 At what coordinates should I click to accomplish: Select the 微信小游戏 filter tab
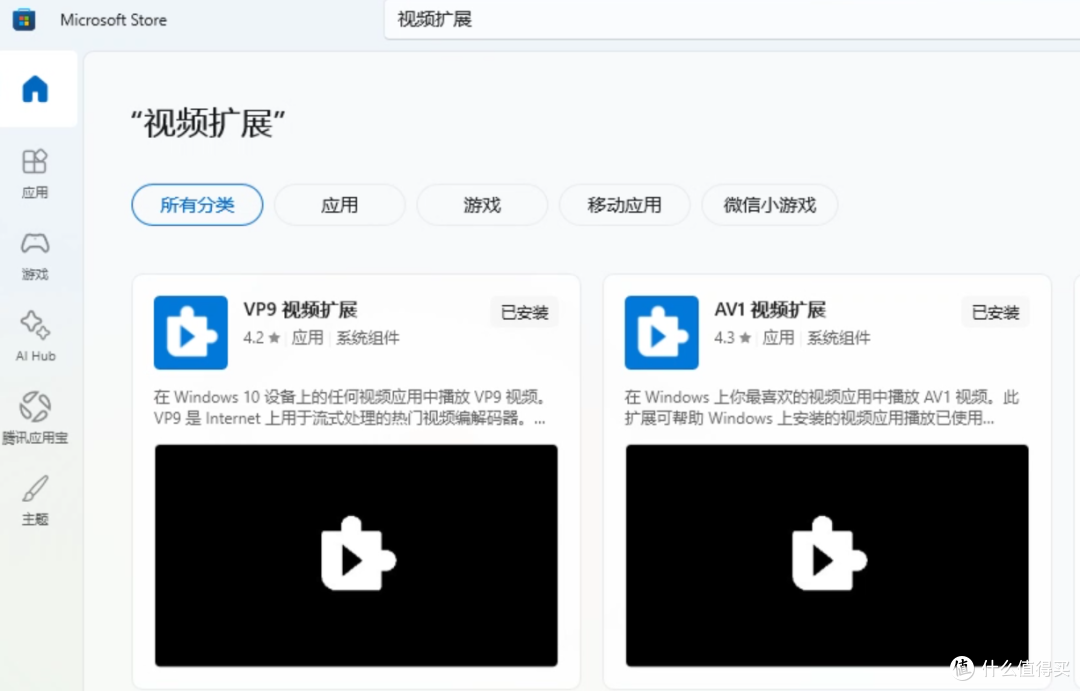pos(769,205)
